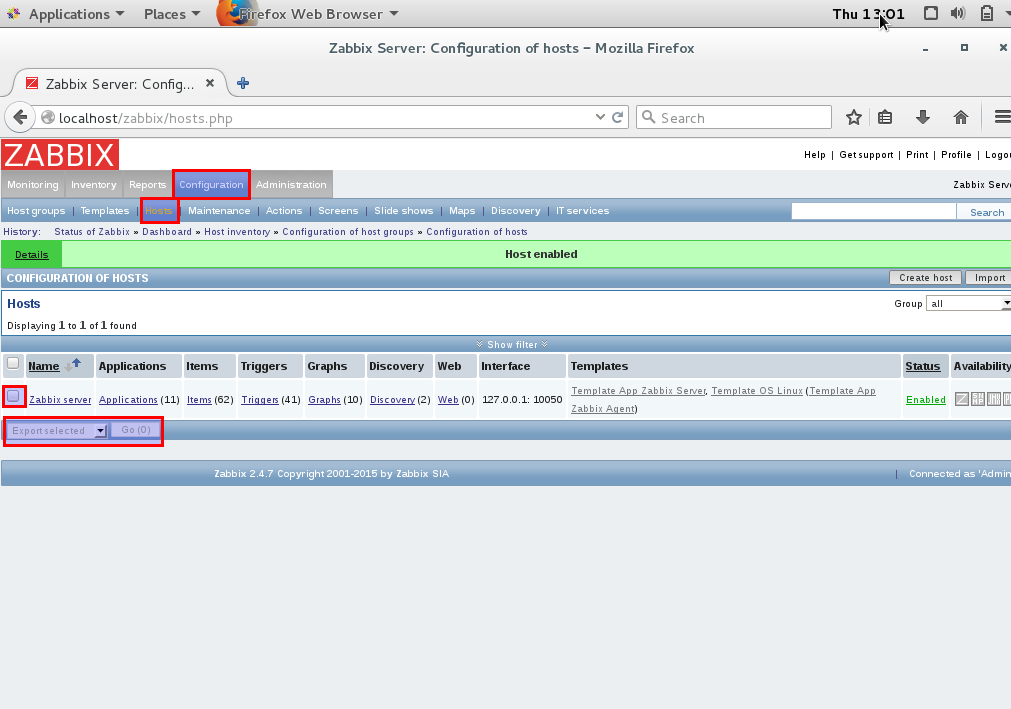The height and width of the screenshot is (709, 1011).
Task: Click the ZABBIX logo
Action: 60,155
